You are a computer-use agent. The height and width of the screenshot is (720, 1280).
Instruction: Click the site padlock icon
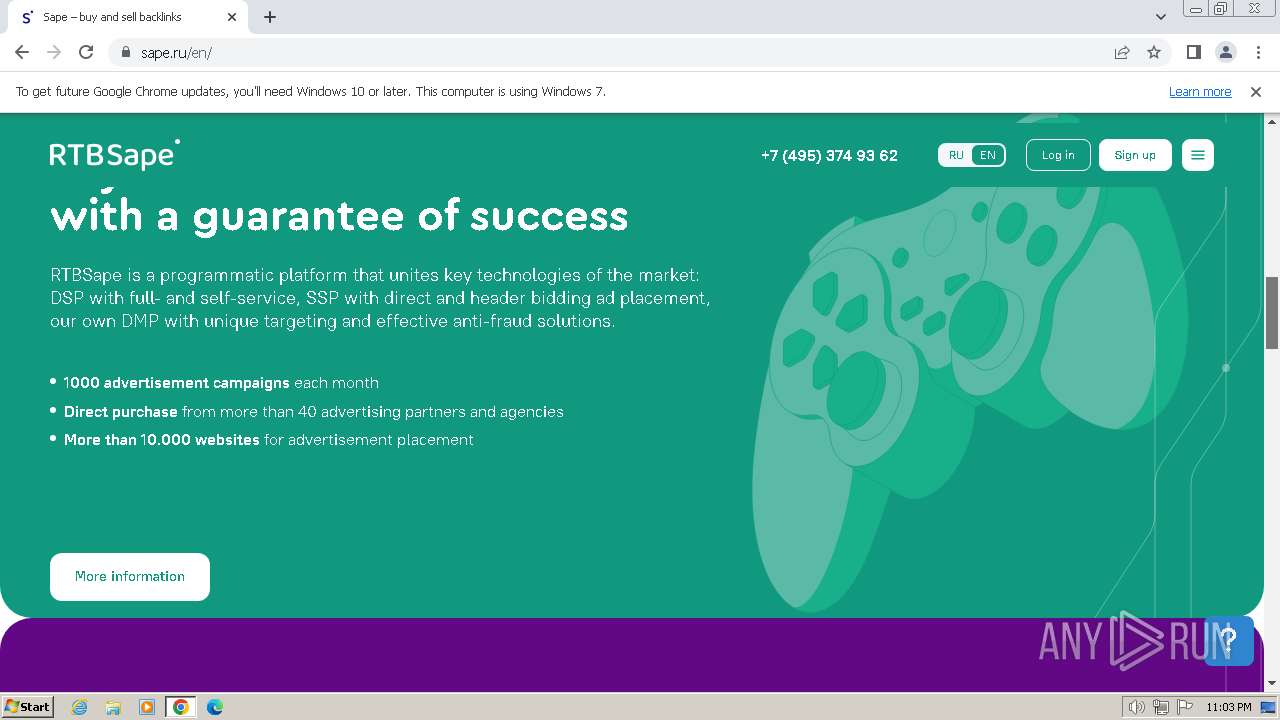coord(126,52)
